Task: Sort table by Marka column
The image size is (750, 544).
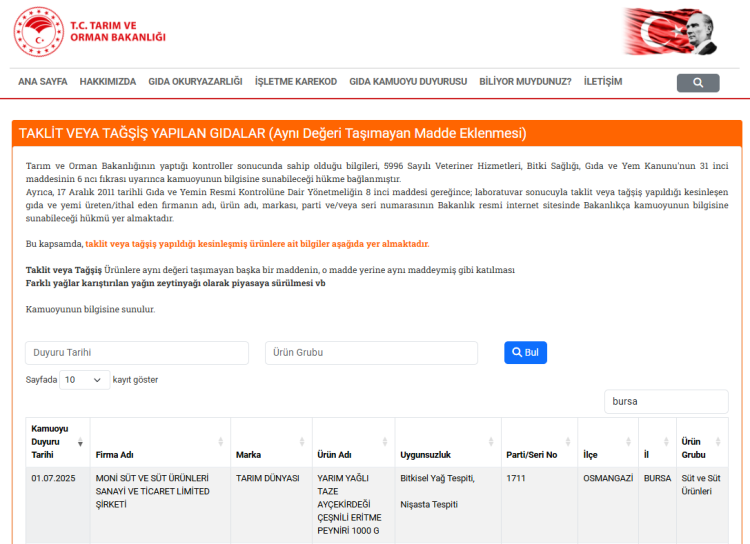Action: pyautogui.click(x=269, y=454)
